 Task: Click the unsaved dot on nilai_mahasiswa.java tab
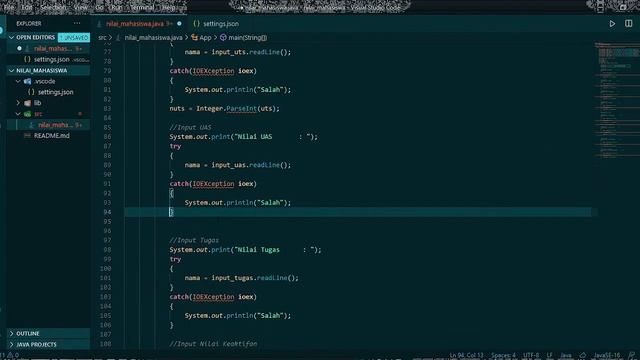179,24
